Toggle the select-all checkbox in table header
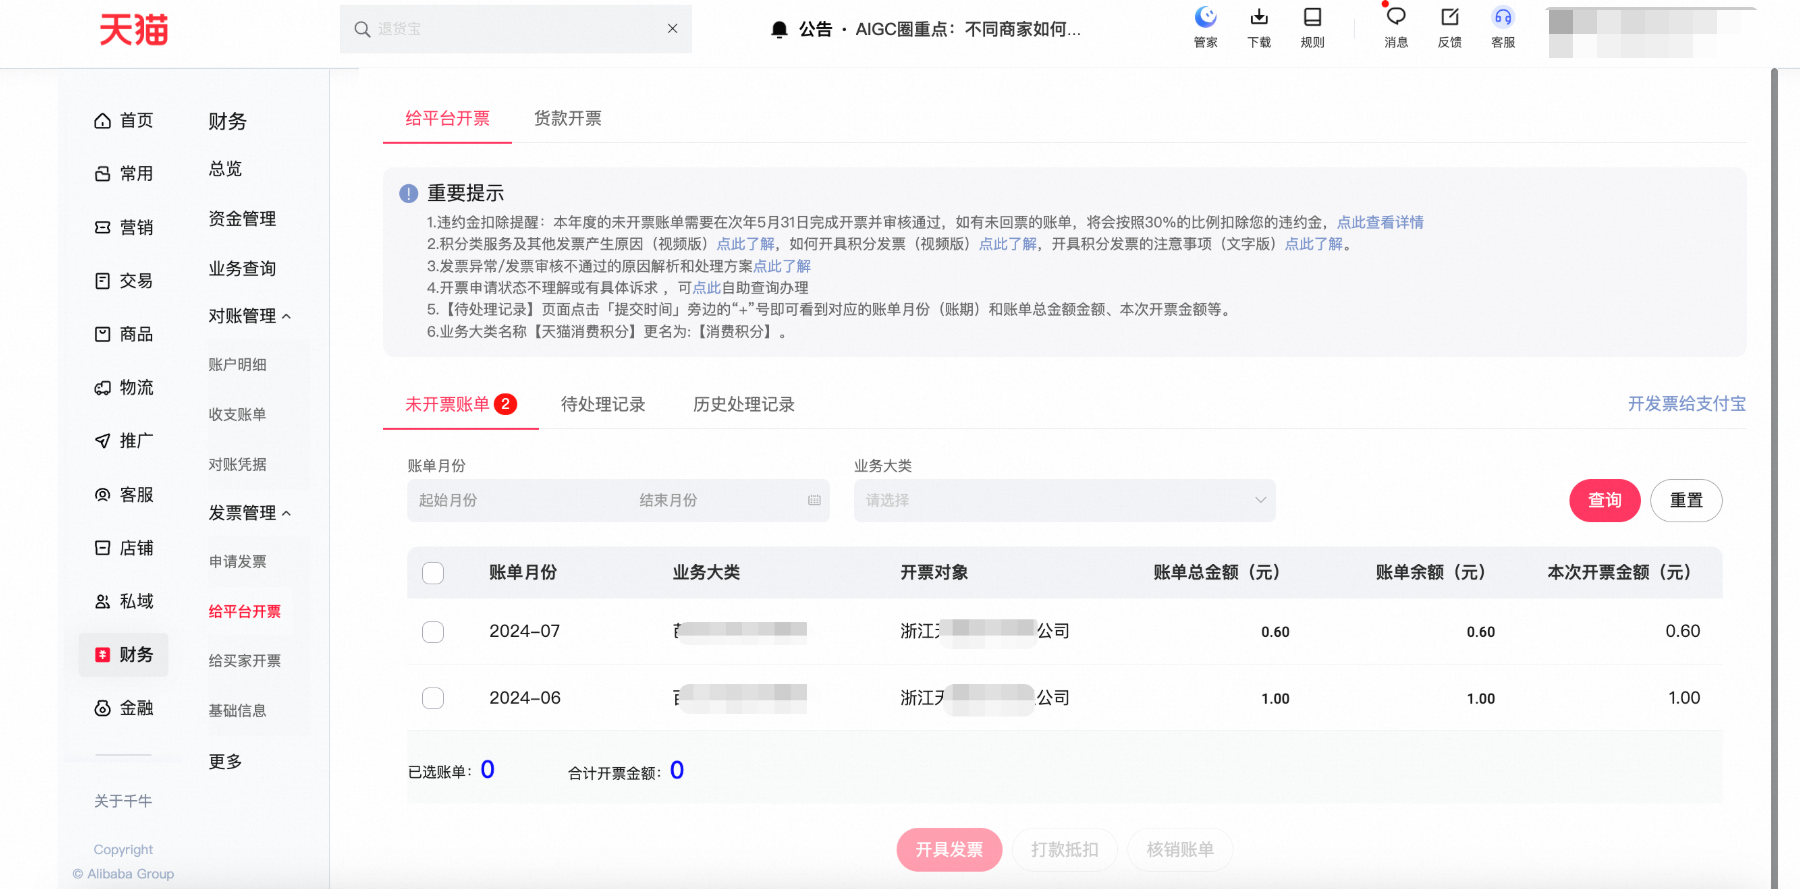 [x=433, y=573]
